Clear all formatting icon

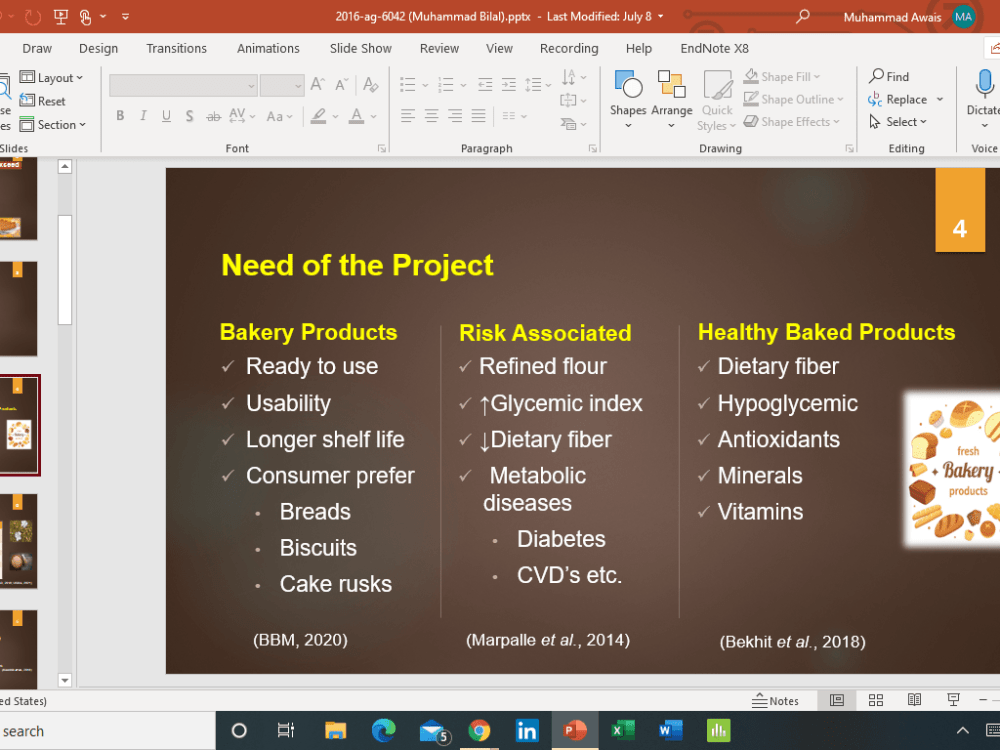point(371,85)
